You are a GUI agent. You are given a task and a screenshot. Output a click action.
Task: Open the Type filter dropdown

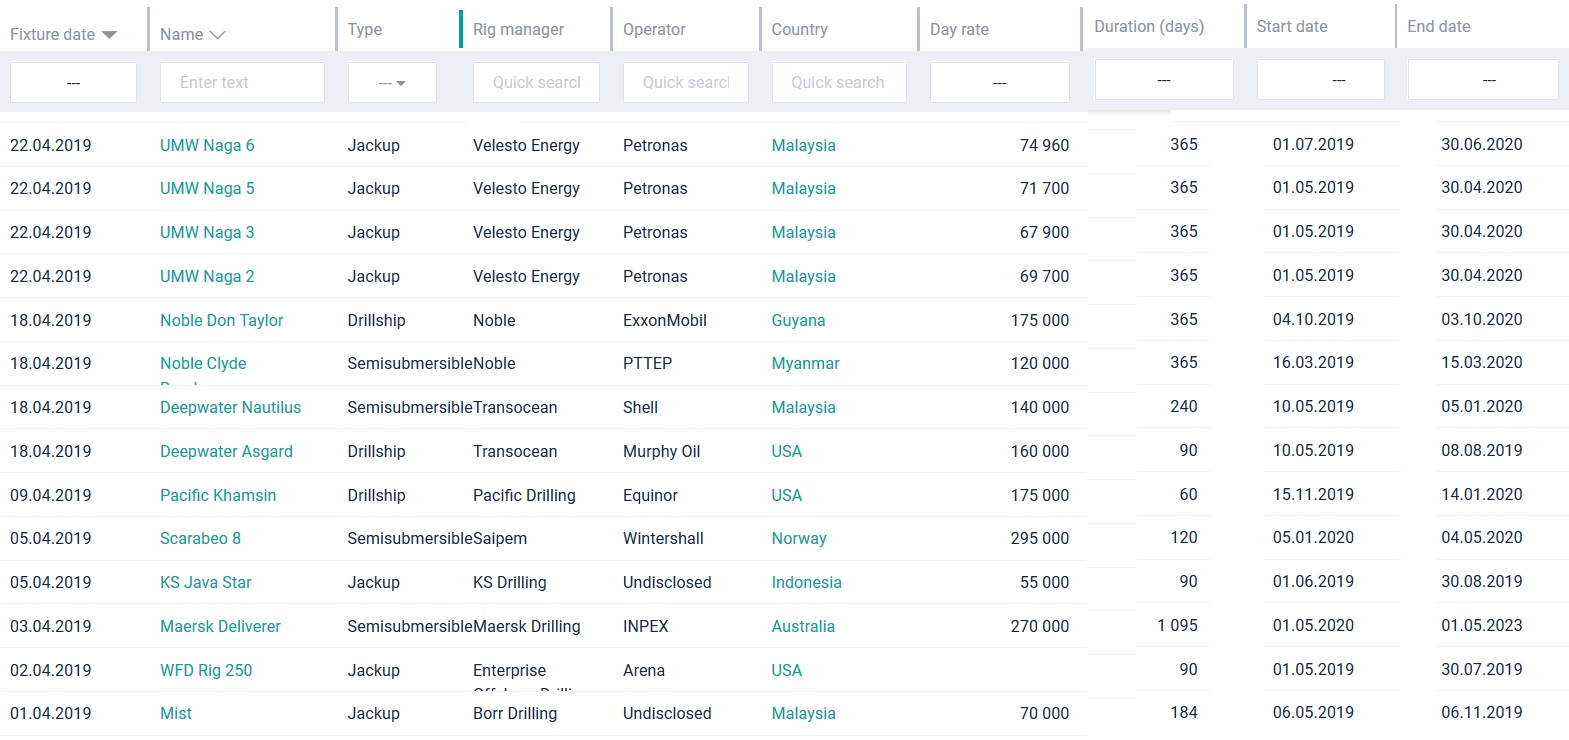click(392, 83)
